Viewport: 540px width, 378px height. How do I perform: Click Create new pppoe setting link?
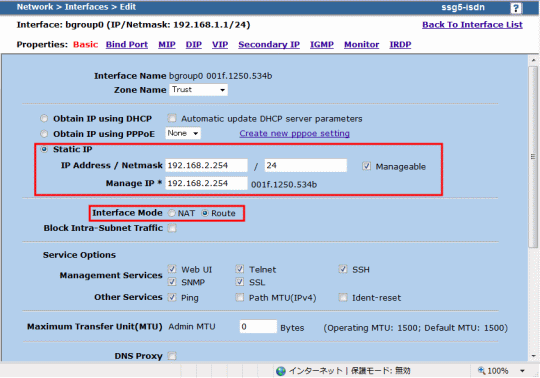coord(294,134)
